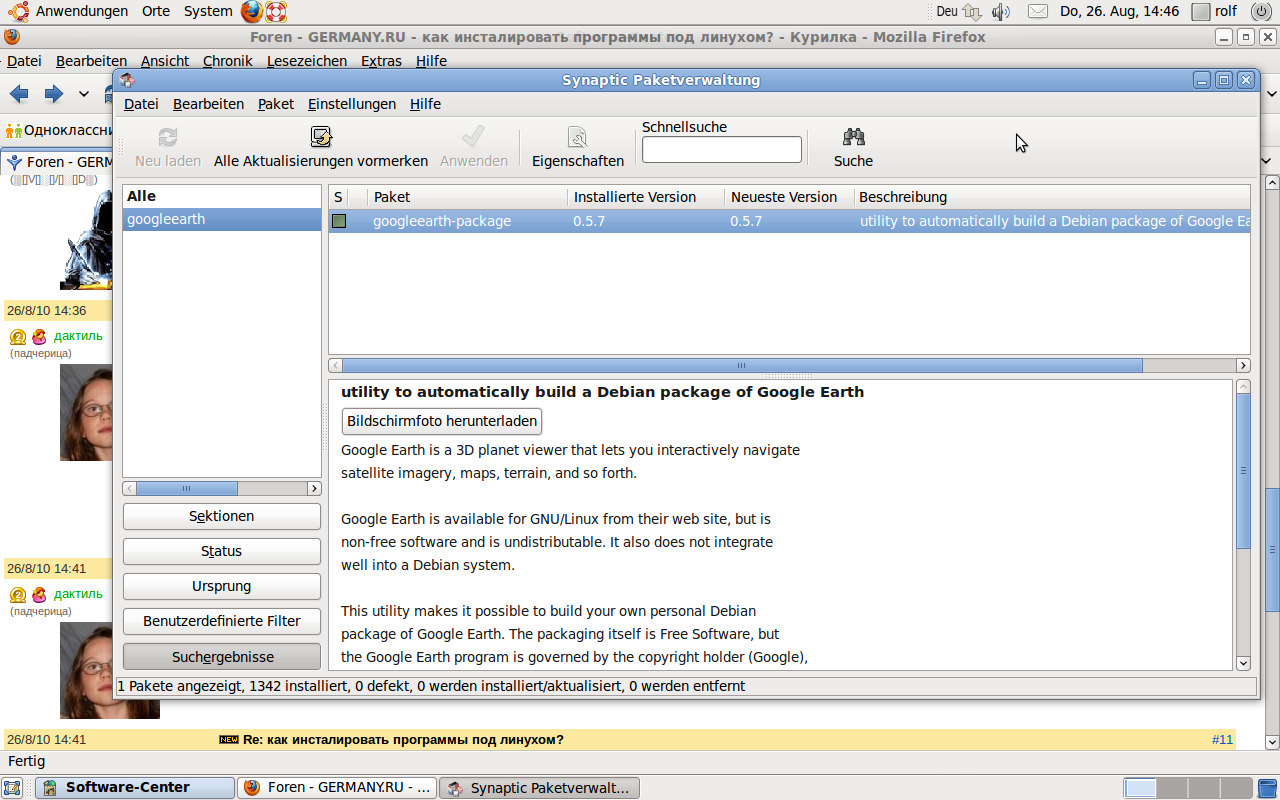Open the #11 post link
This screenshot has height=800, width=1280.
1222,740
